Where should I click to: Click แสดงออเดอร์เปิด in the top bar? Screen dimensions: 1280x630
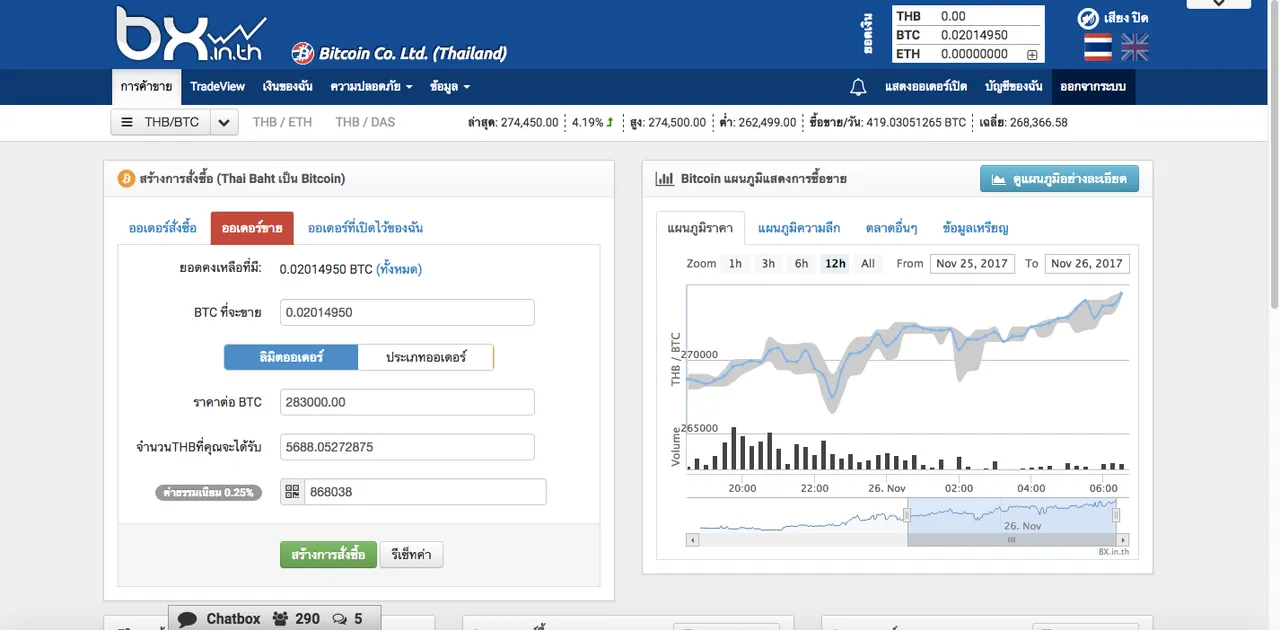tap(926, 87)
